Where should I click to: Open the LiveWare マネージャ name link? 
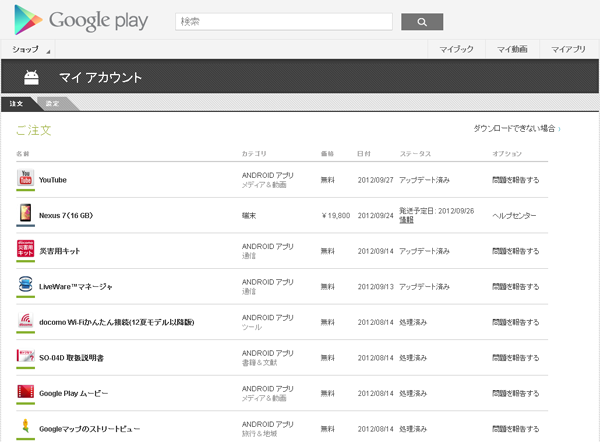pyautogui.click(x=75, y=287)
